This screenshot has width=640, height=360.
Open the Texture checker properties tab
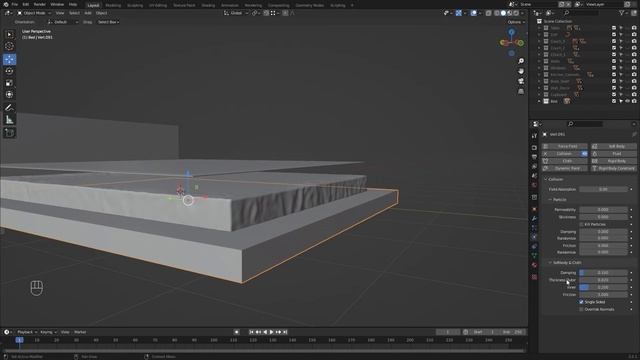tap(534, 277)
